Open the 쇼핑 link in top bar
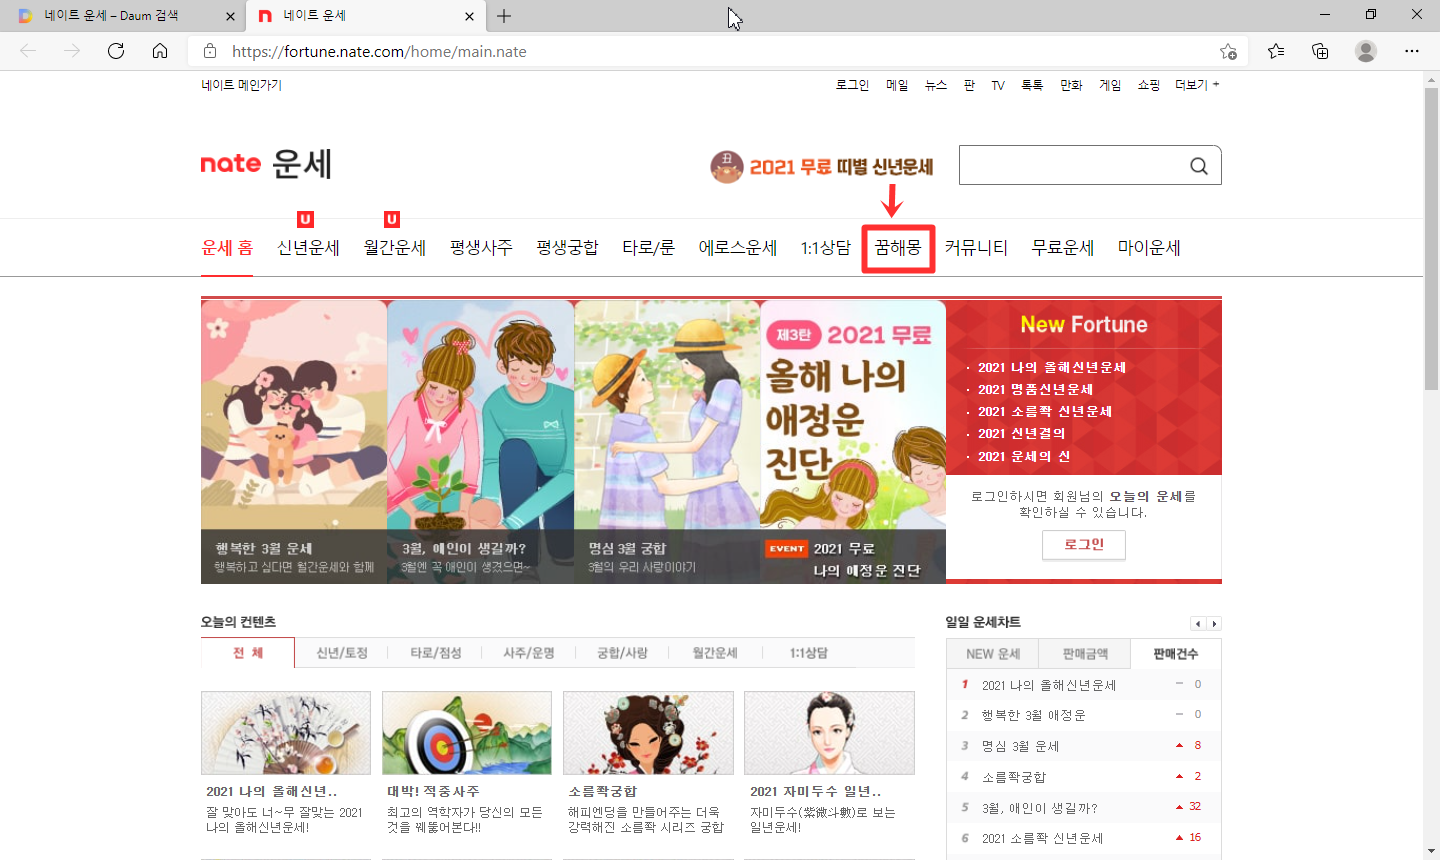The image size is (1440, 860). 1148,85
